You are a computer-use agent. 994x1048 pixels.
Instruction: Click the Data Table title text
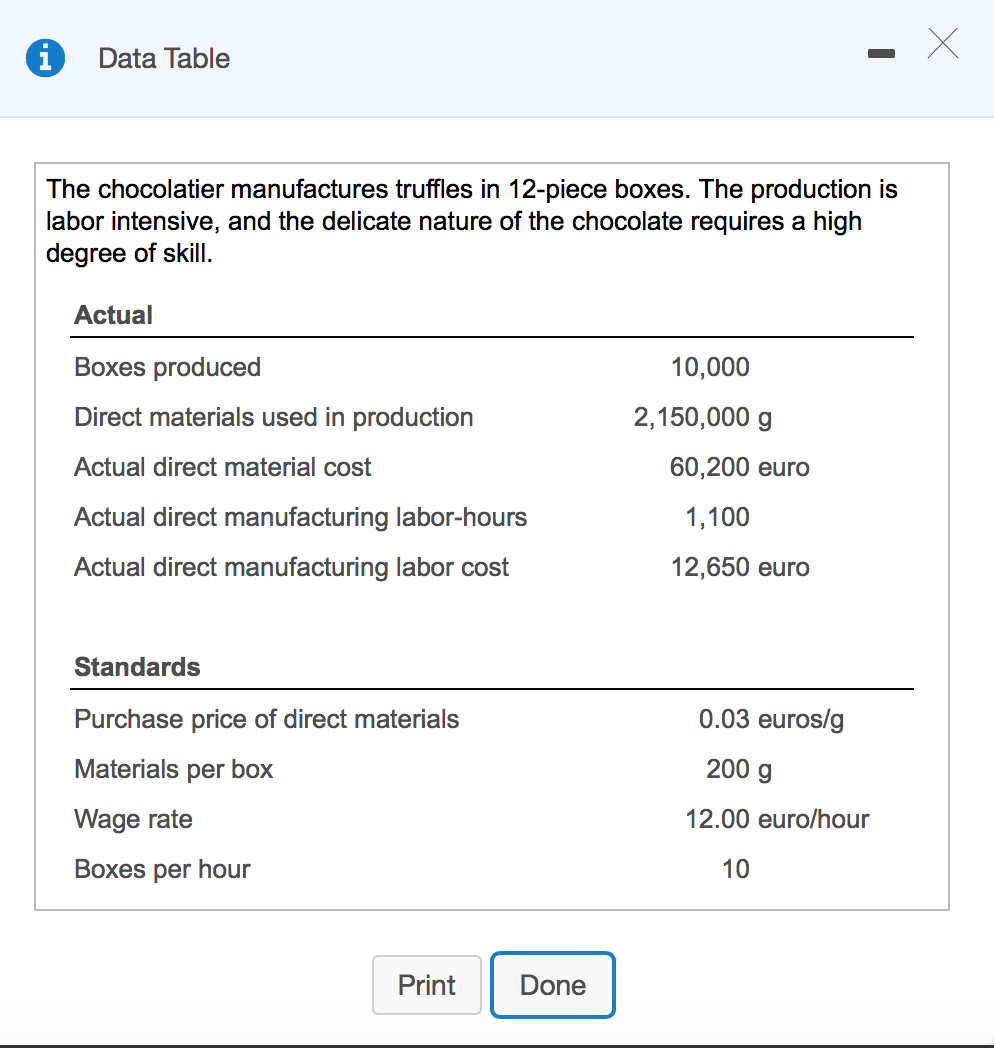[164, 58]
